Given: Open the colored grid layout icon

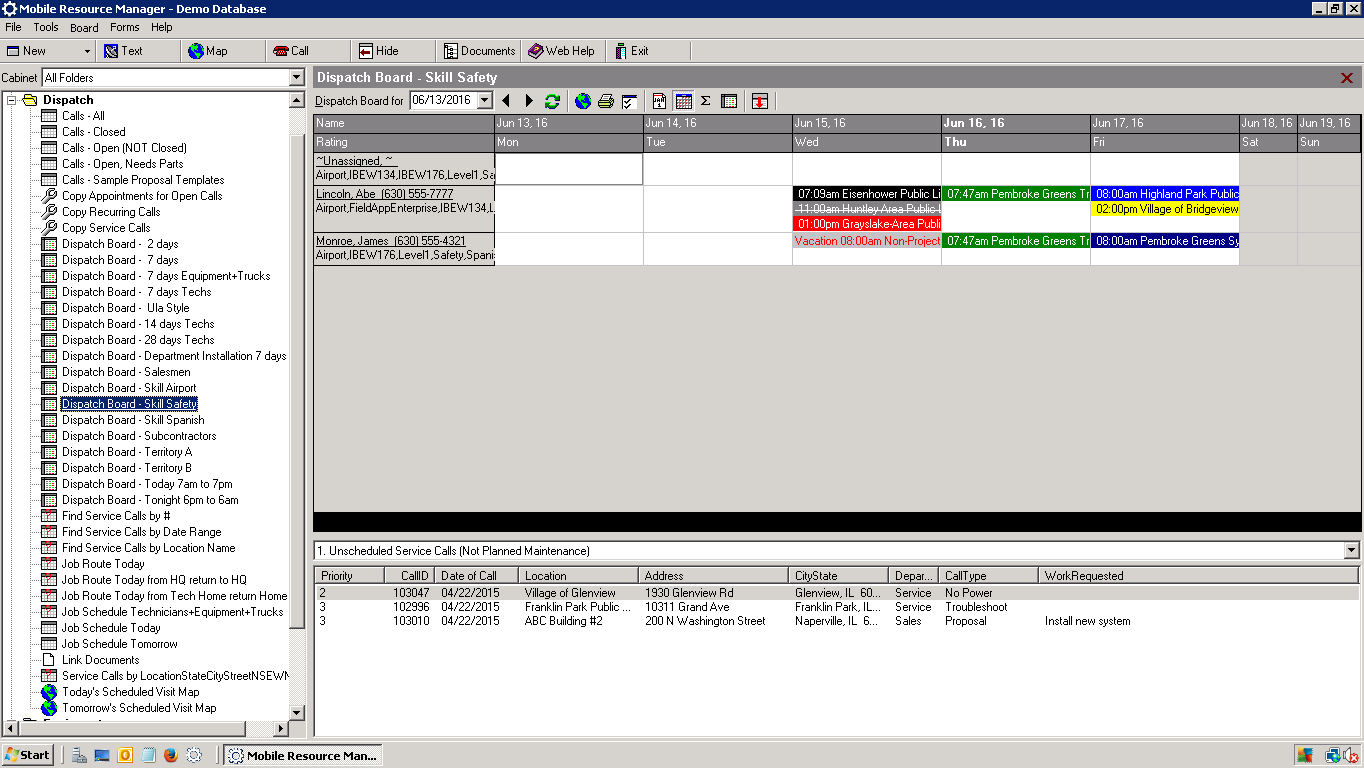Looking at the screenshot, I should tap(729, 101).
